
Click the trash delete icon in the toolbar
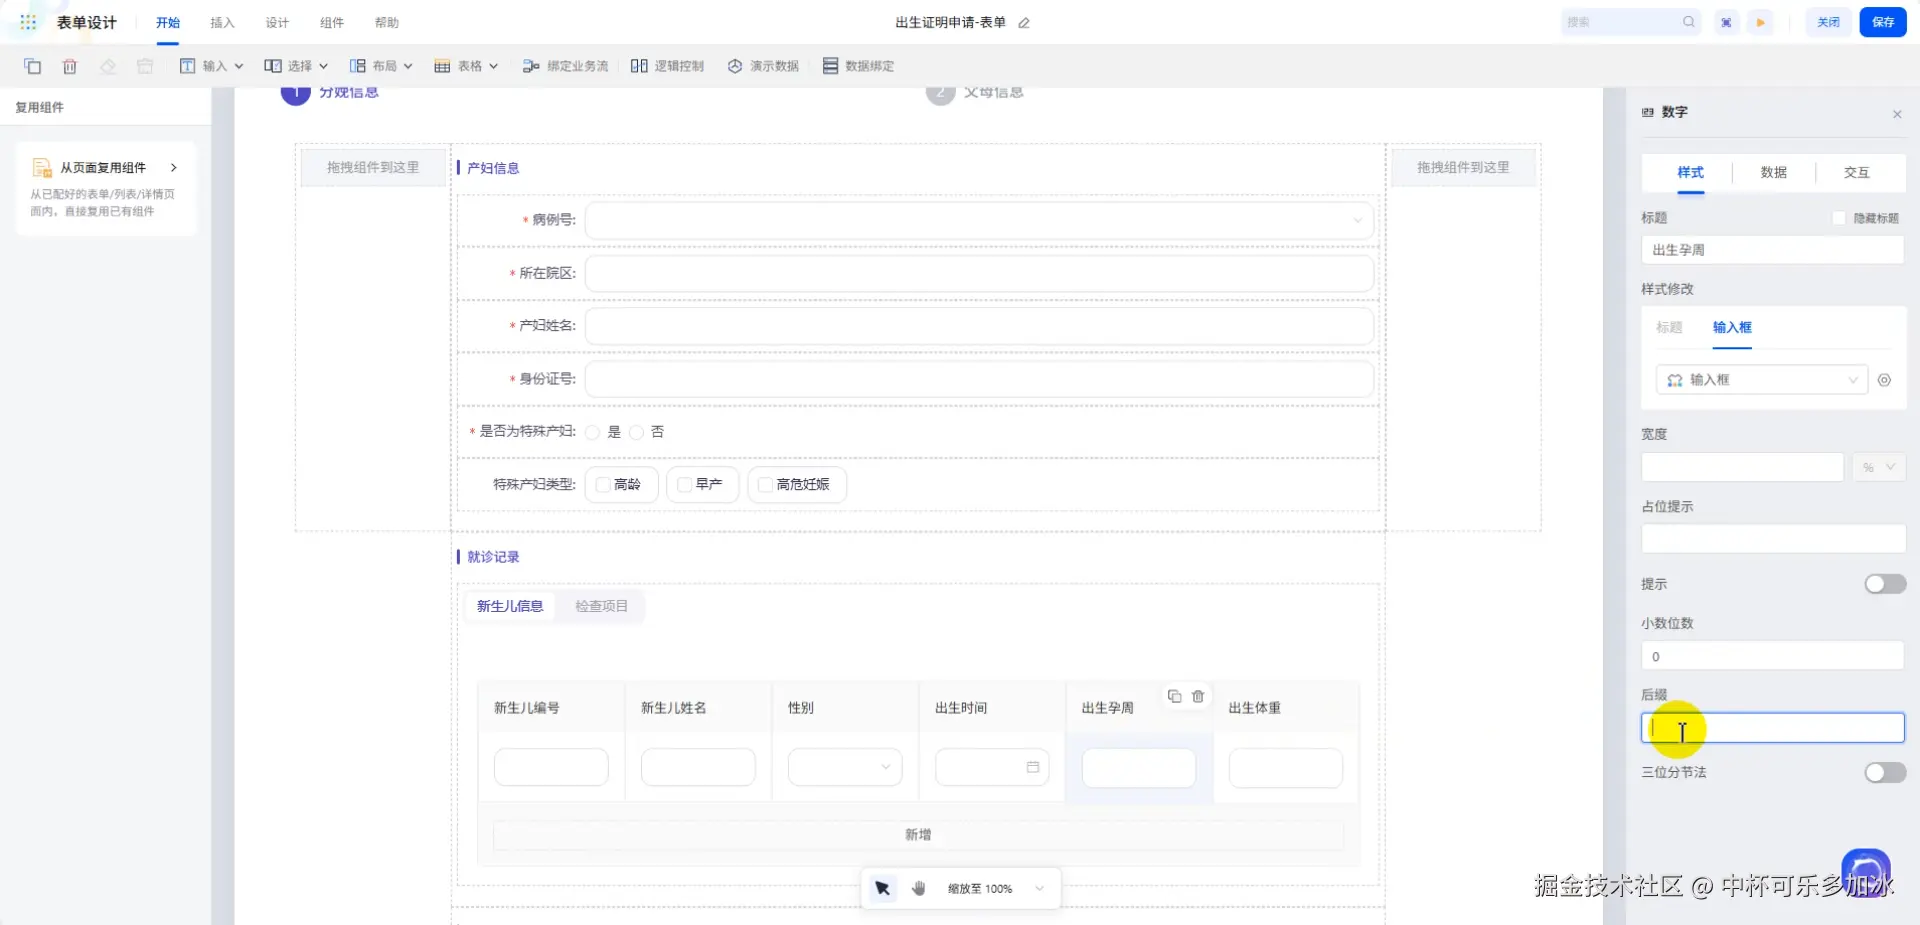tap(70, 66)
